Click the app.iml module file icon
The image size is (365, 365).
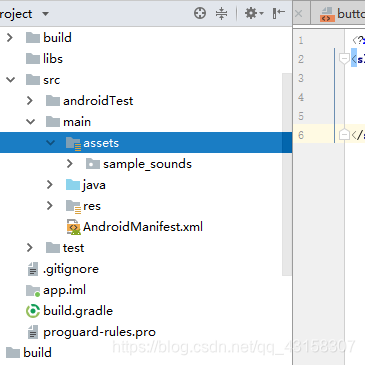pos(33,291)
